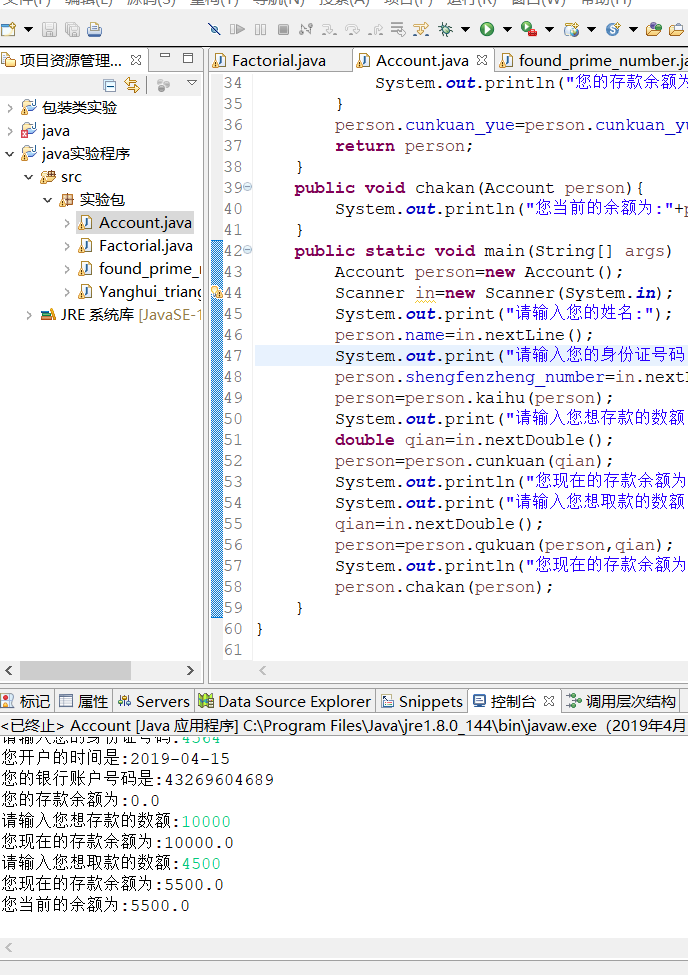This screenshot has width=688, height=975.
Task: Open the Servers bottom tab
Action: point(154,701)
